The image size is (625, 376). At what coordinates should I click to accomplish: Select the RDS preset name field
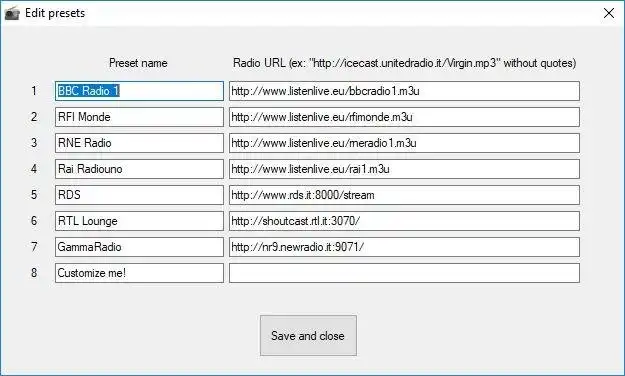coord(139,195)
